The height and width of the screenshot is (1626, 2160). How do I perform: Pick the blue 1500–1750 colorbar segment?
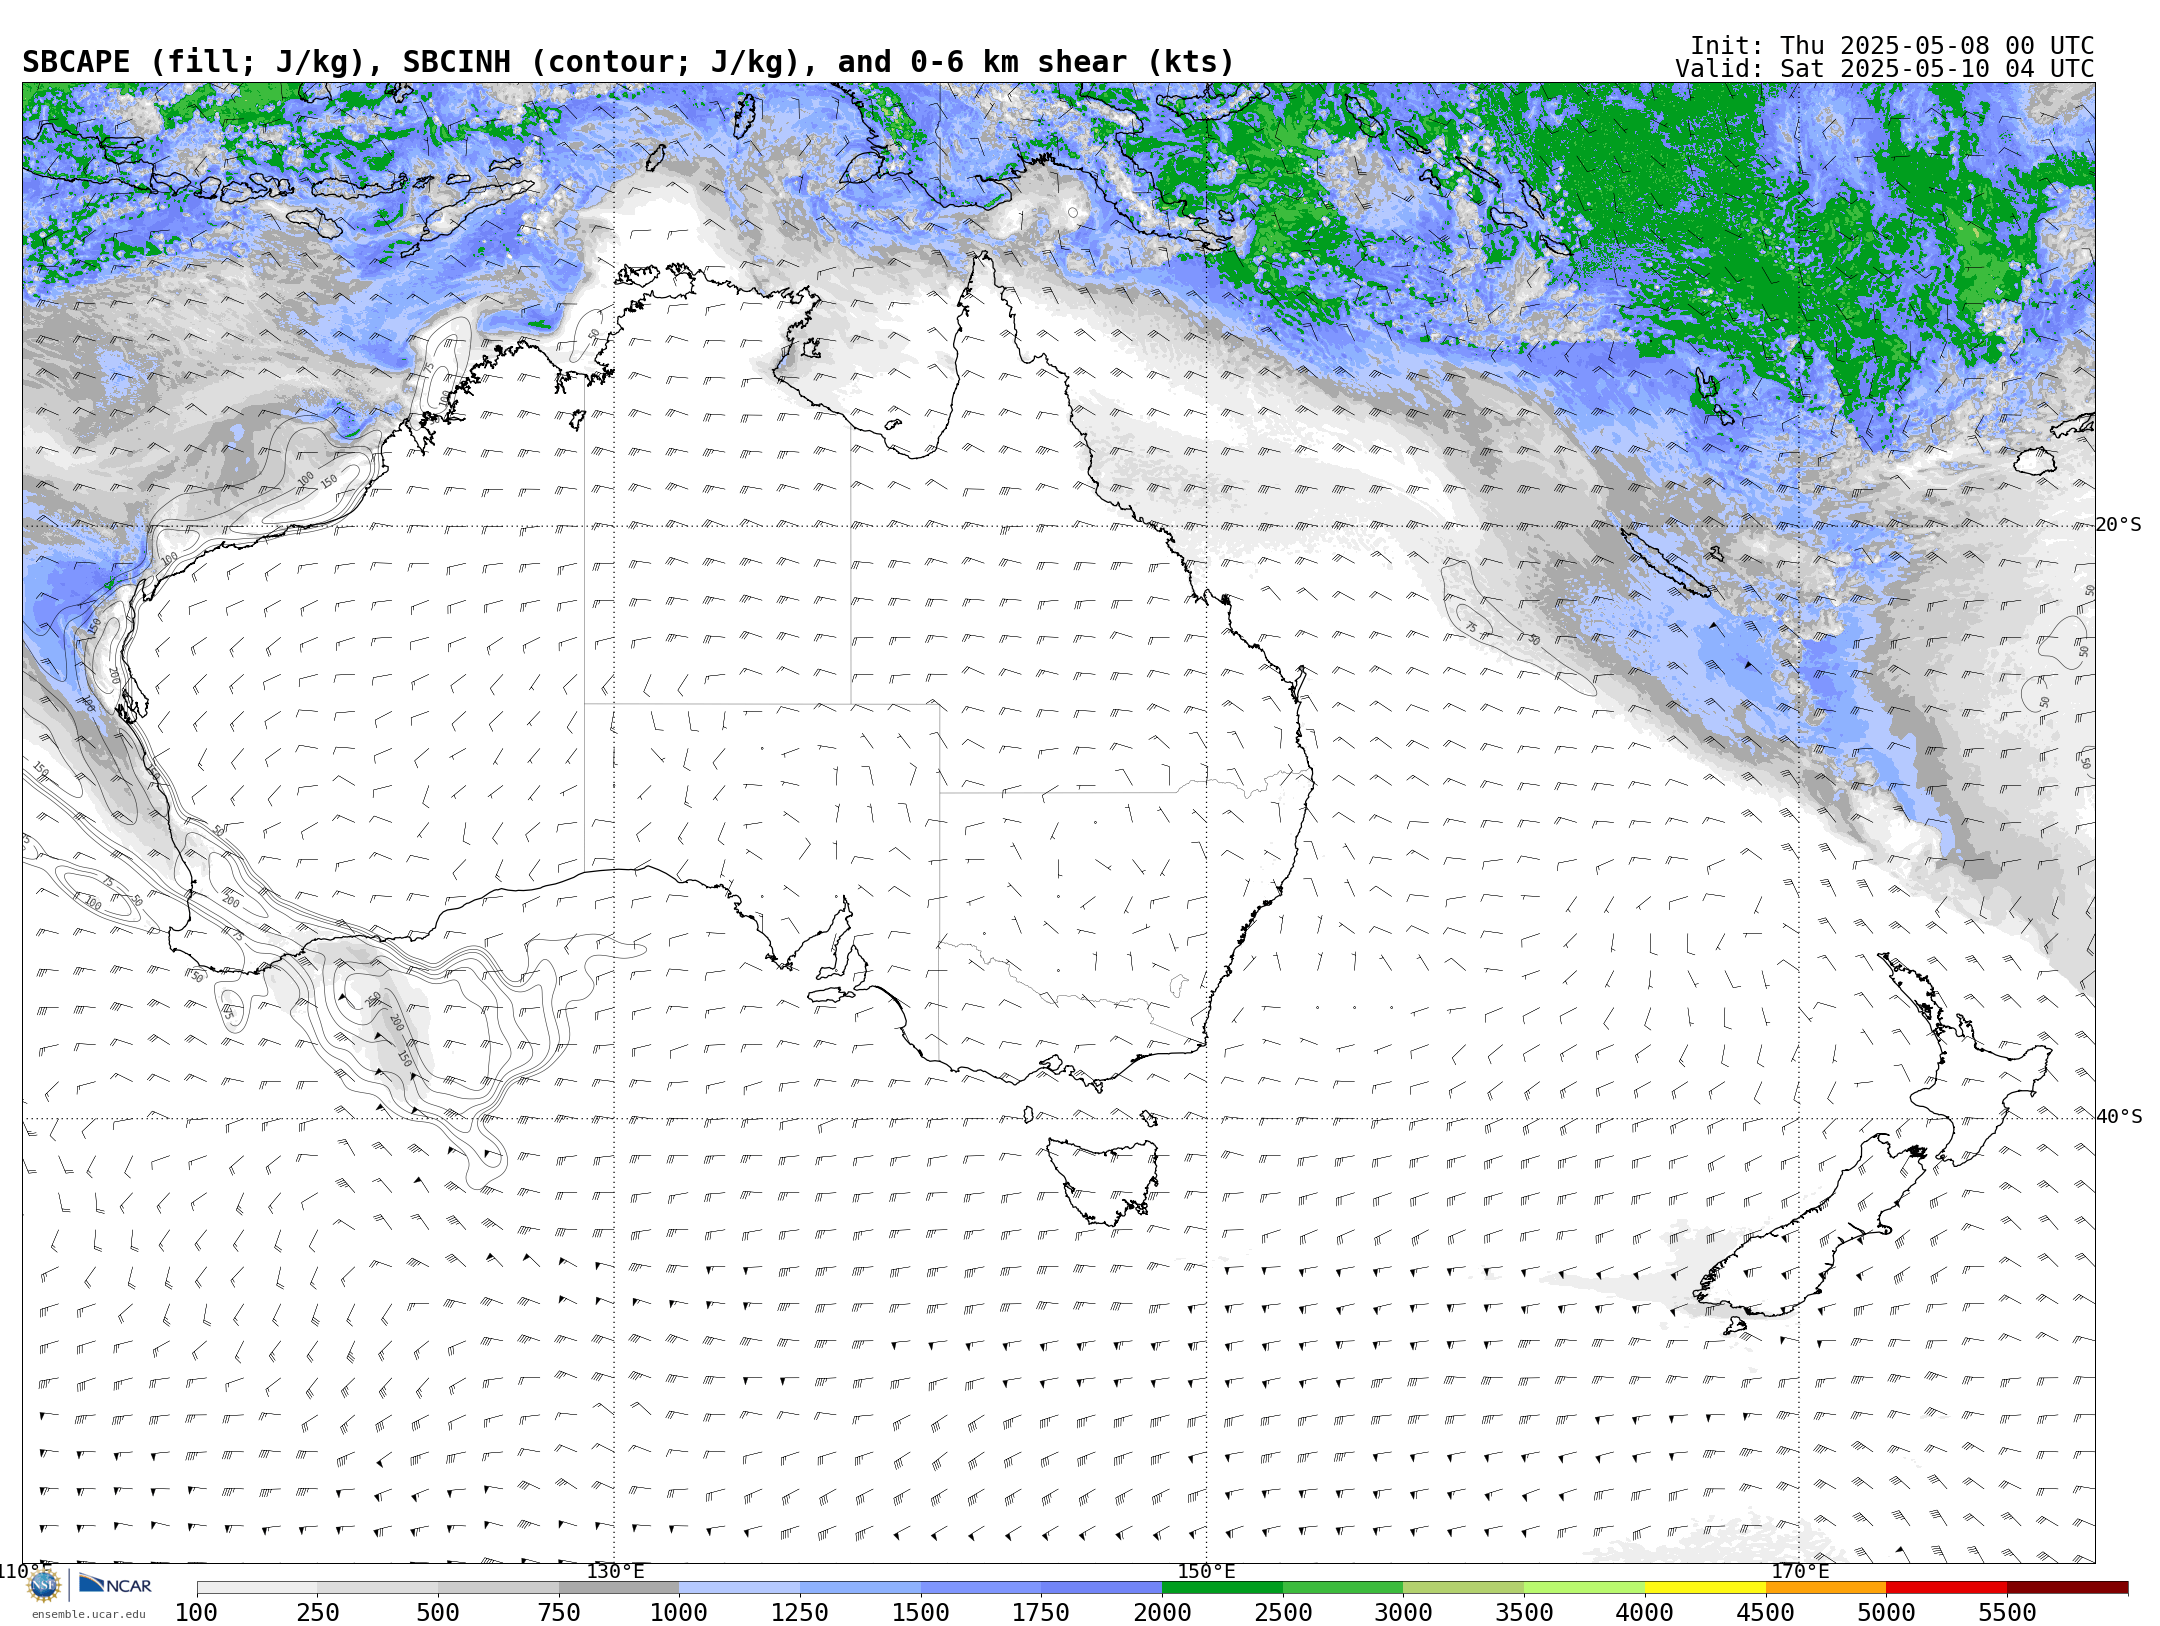pyautogui.click(x=981, y=1588)
